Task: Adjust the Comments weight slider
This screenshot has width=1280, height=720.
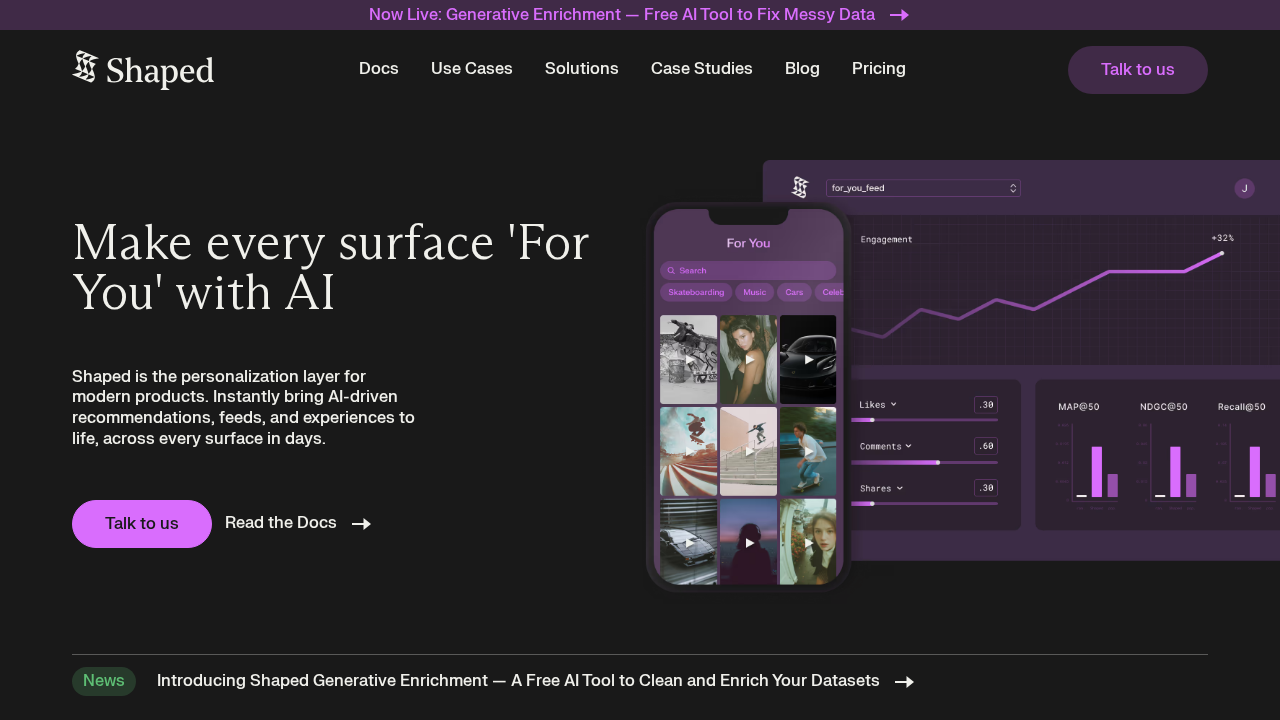Action: pos(937,462)
